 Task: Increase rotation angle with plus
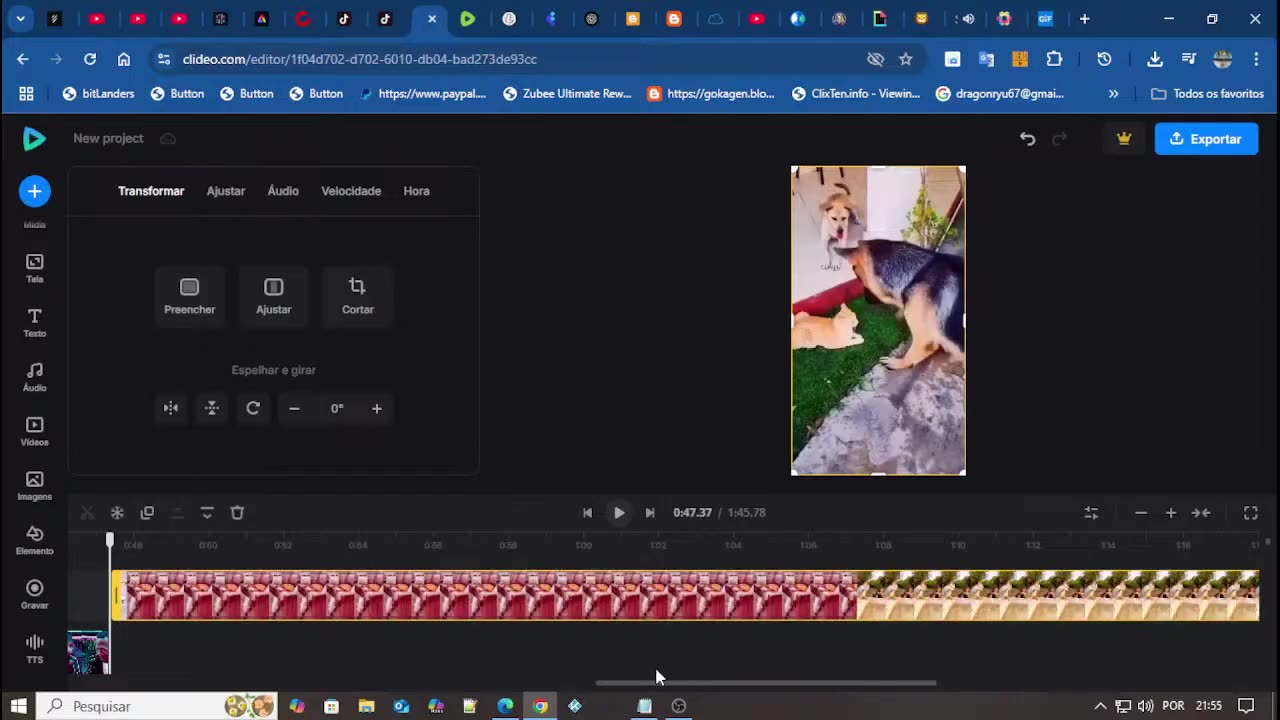tap(377, 408)
